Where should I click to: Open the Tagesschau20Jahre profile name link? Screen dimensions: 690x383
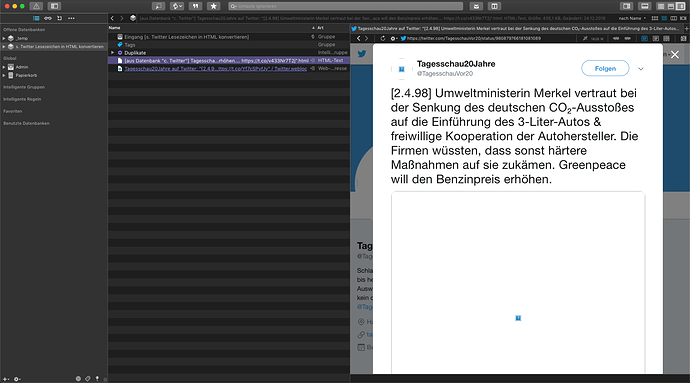pyautogui.click(x=456, y=64)
